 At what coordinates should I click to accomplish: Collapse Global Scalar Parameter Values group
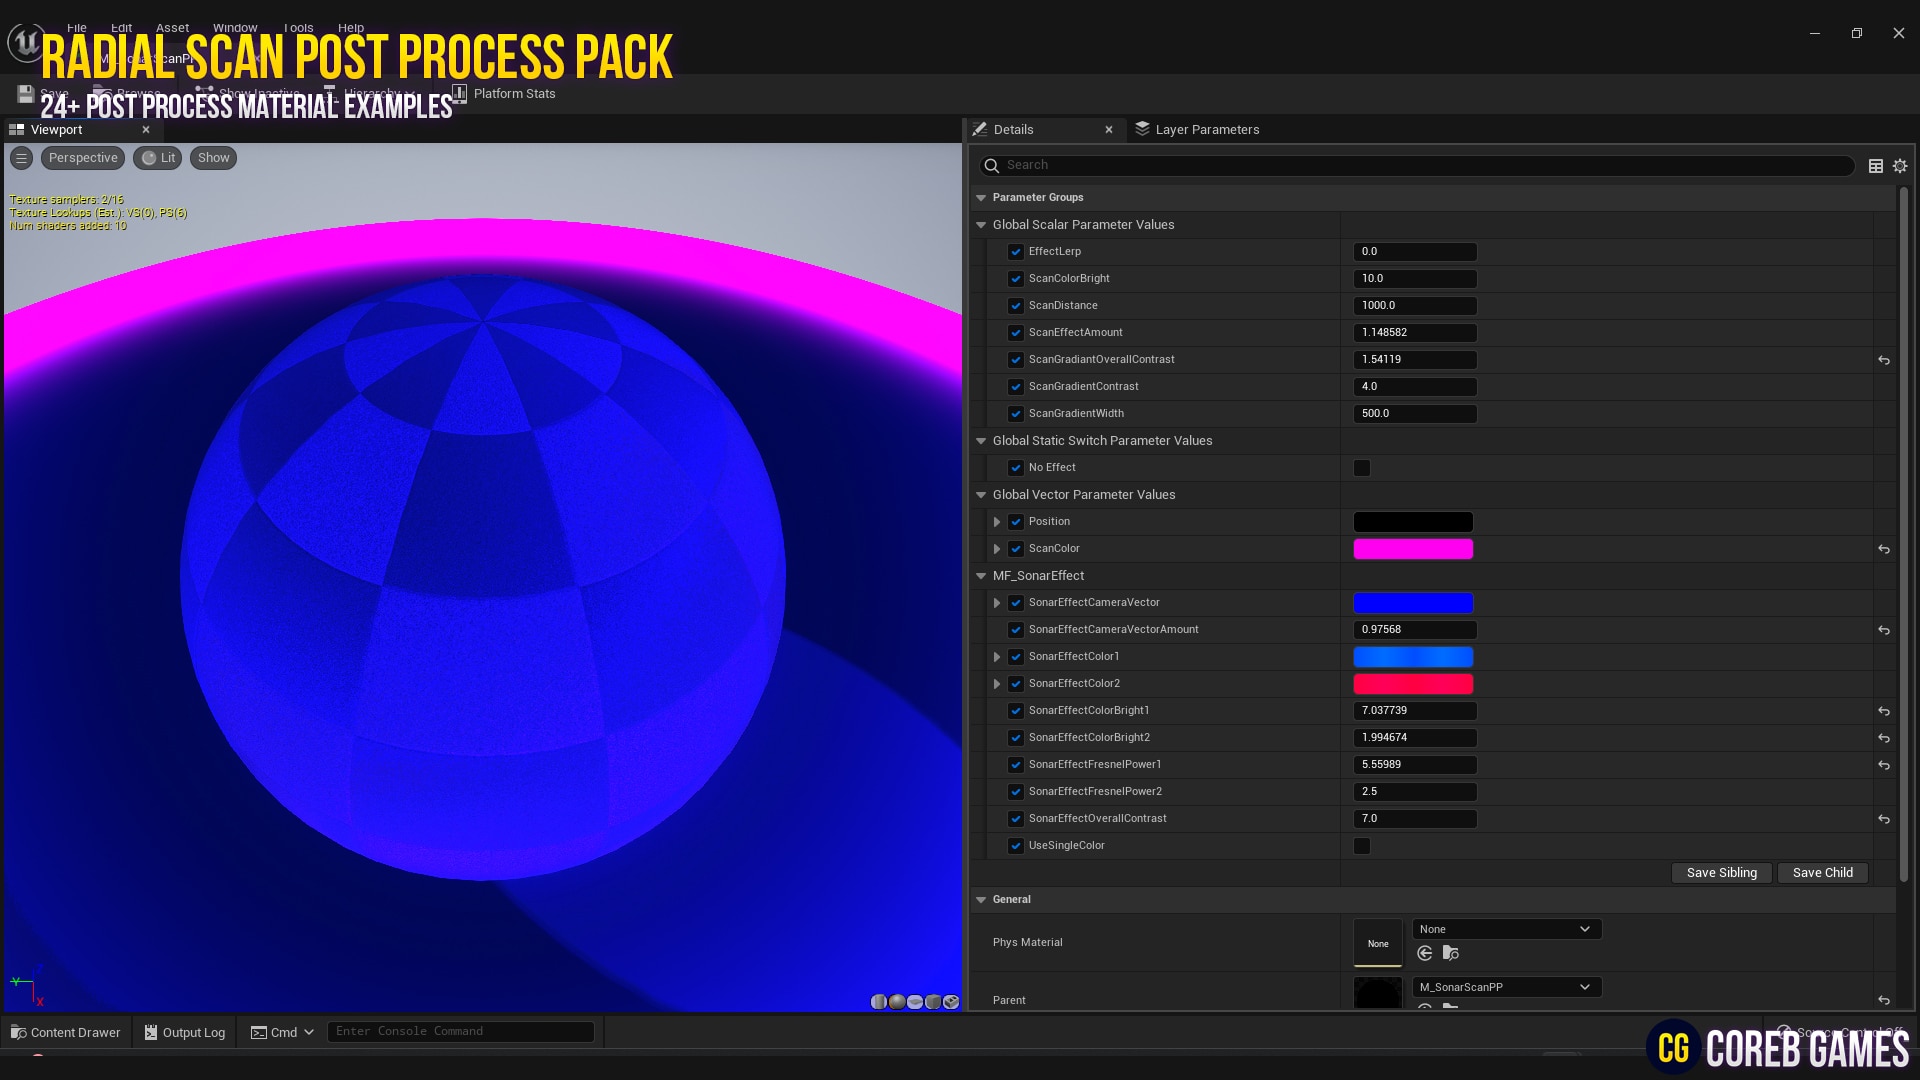click(981, 225)
